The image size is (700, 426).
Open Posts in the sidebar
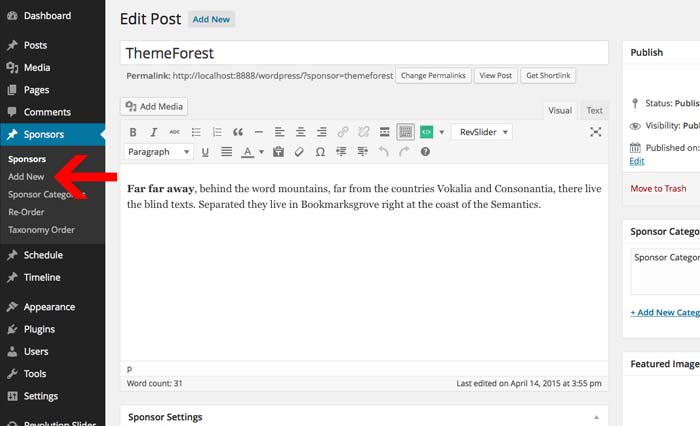[53, 45]
